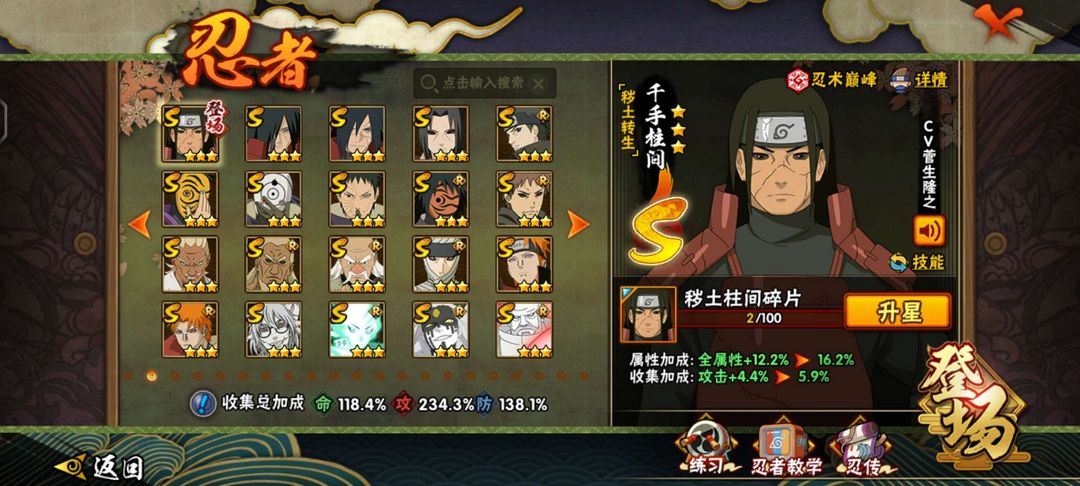Clear the search field with its X

(539, 83)
